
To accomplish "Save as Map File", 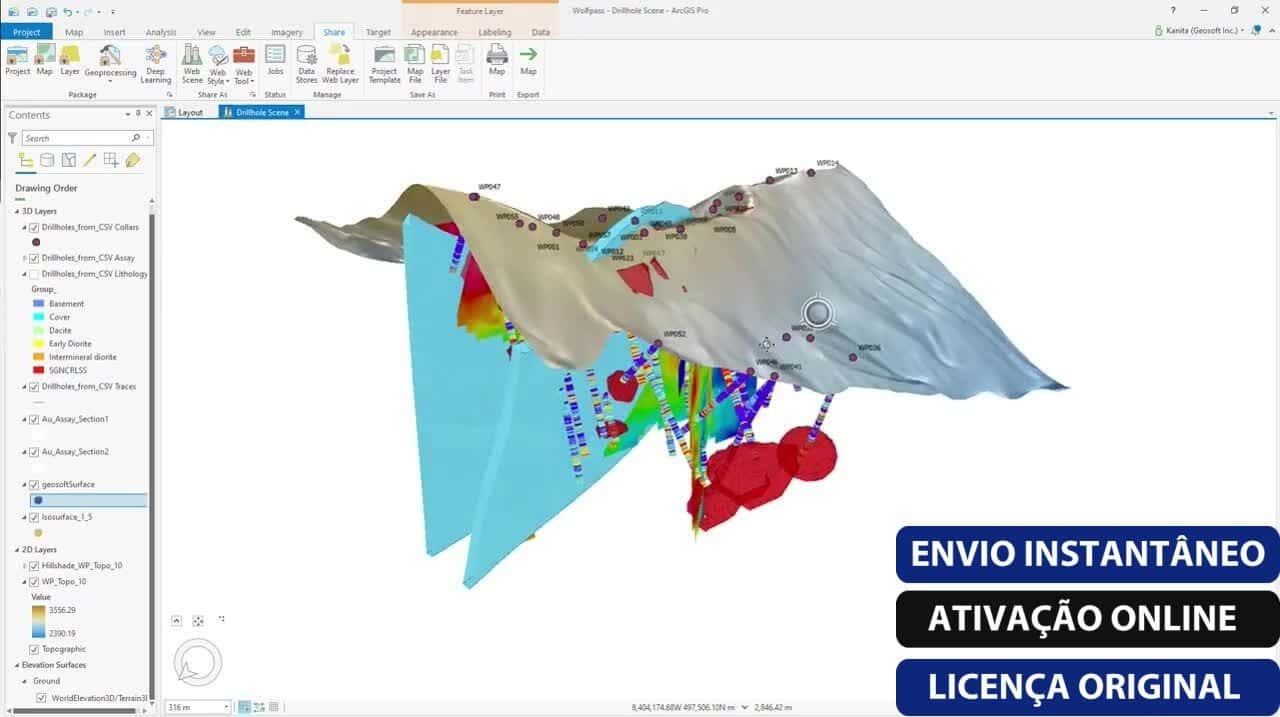I will coord(415,63).
